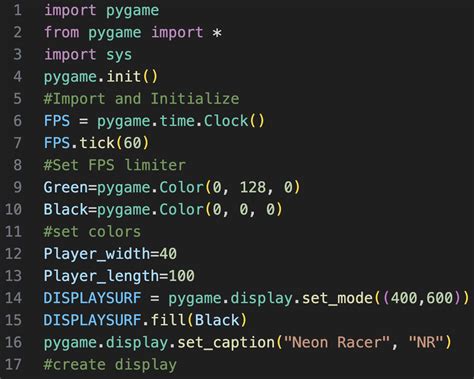The image size is (474, 379).
Task: Click the 'DISPLAYSURF = pygame.display.set_mode' line
Action: click(x=256, y=298)
